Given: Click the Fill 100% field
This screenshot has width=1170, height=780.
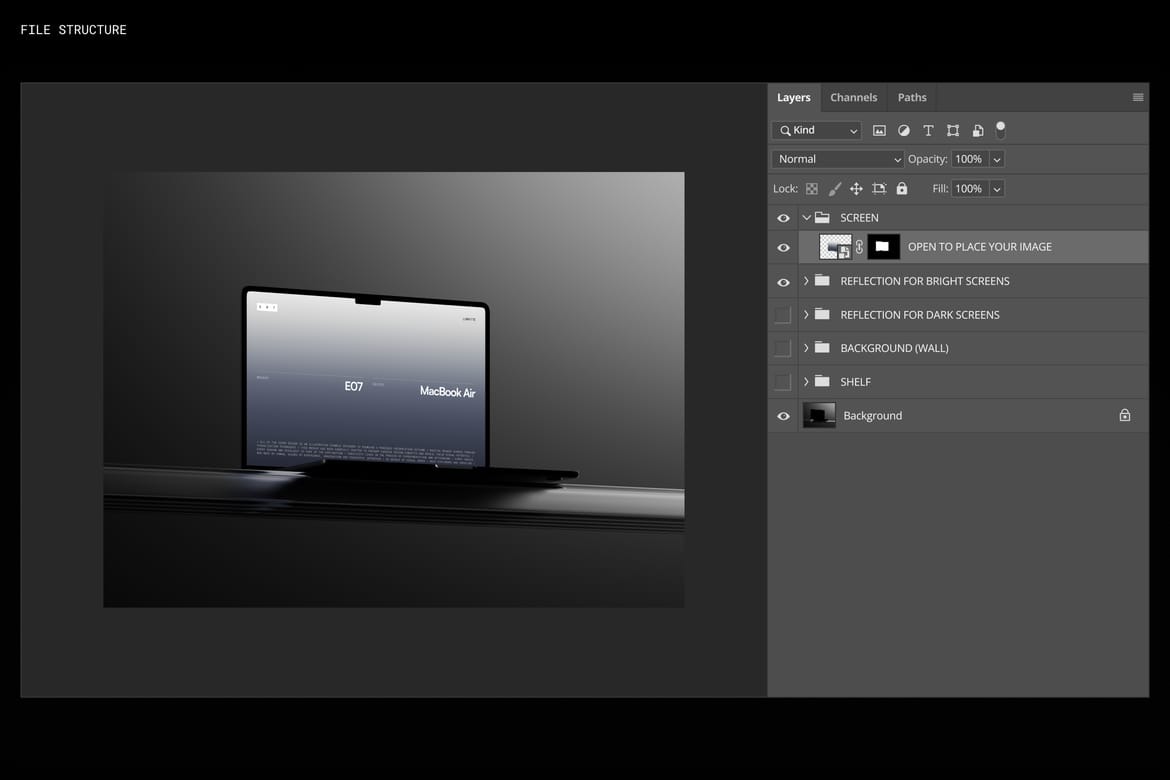Looking at the screenshot, I should tap(970, 189).
